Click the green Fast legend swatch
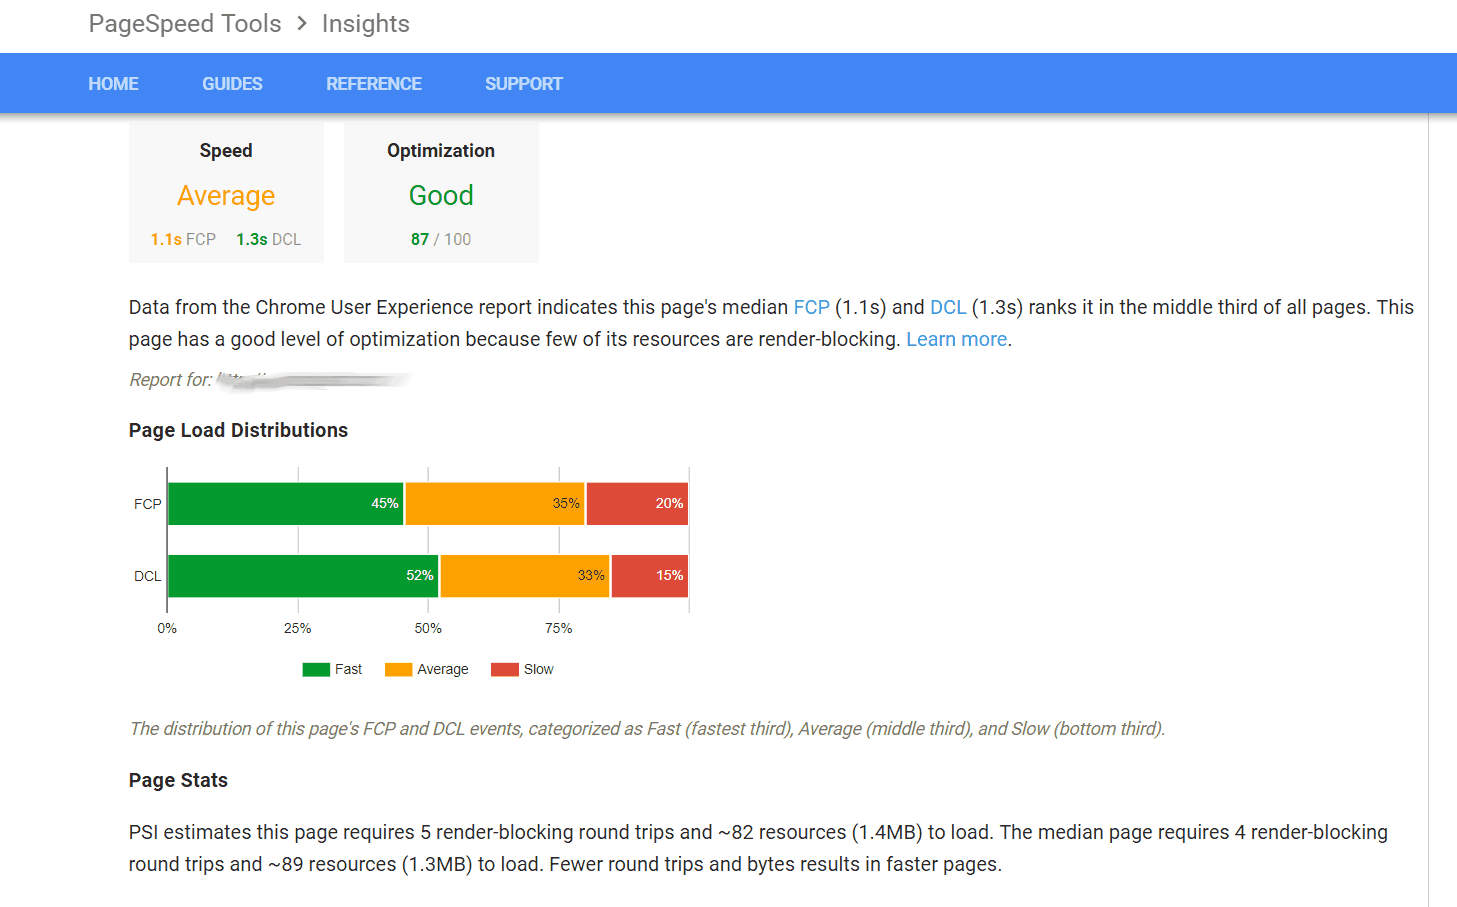Image resolution: width=1457 pixels, height=907 pixels. 316,669
